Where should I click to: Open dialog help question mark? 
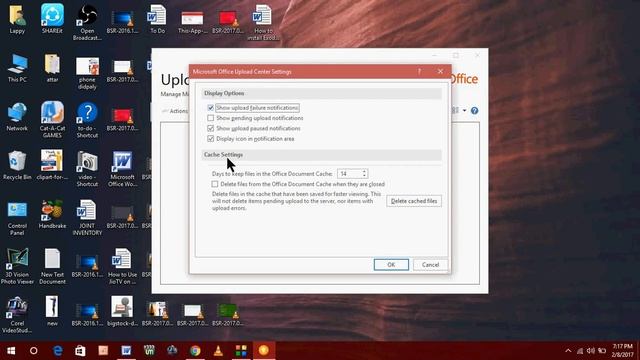419,71
